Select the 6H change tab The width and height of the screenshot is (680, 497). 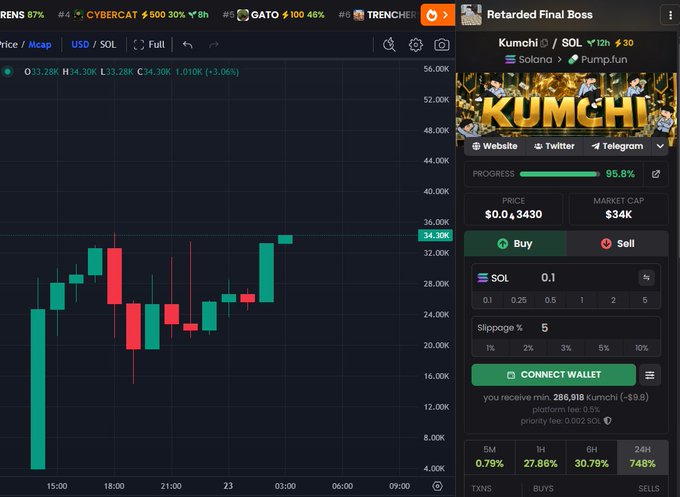[592, 457]
